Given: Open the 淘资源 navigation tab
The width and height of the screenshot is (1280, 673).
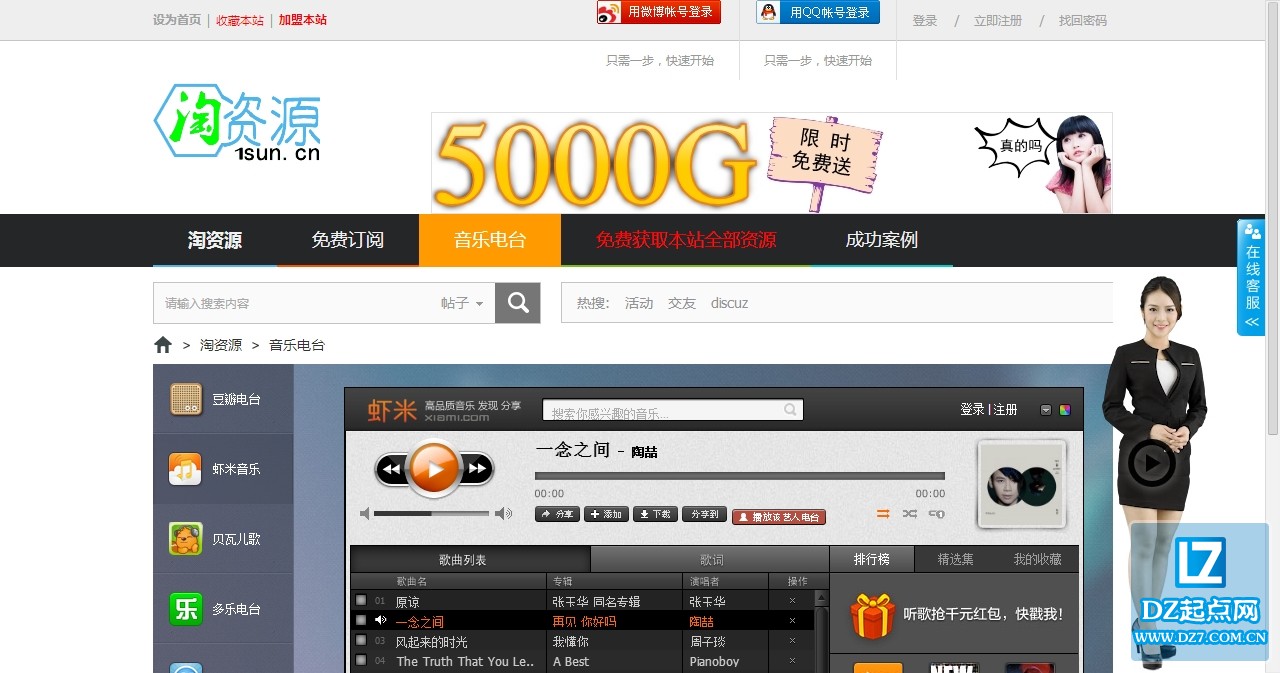Looking at the screenshot, I should point(215,240).
